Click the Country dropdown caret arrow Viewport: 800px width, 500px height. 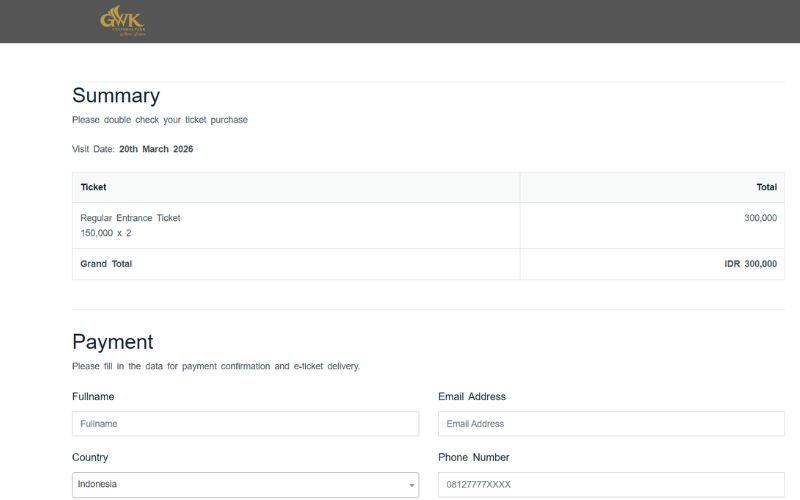[x=411, y=485]
